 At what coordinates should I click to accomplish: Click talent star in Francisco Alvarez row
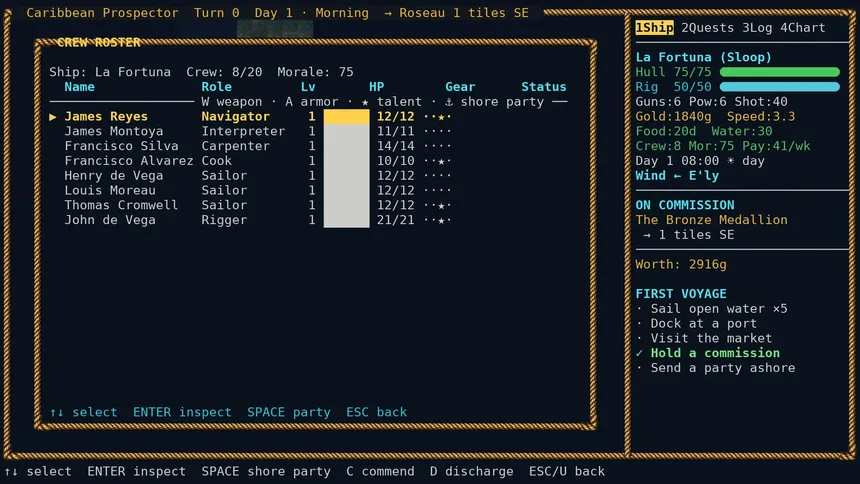(441, 161)
